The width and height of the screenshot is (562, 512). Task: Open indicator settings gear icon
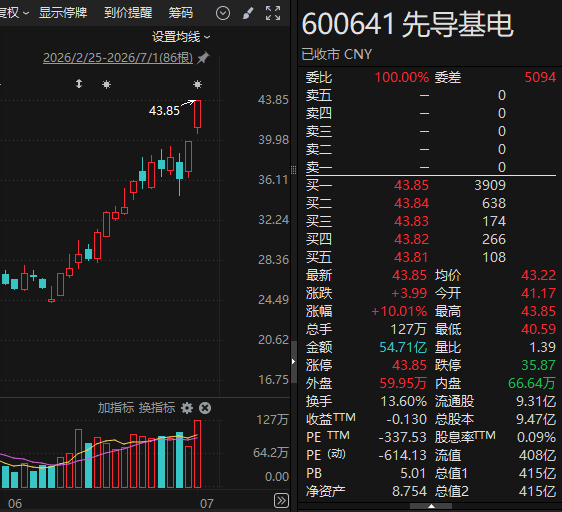tap(187, 408)
